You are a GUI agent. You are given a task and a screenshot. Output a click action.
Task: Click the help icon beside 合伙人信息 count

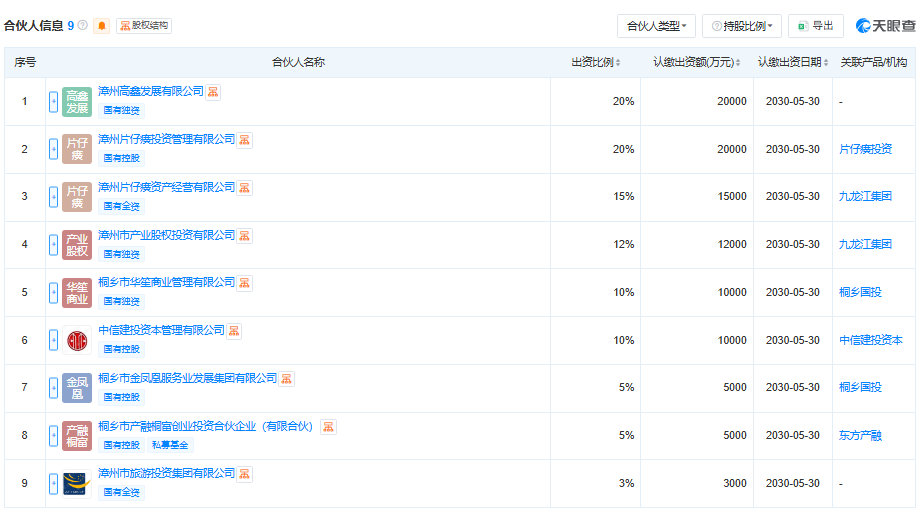tap(83, 26)
